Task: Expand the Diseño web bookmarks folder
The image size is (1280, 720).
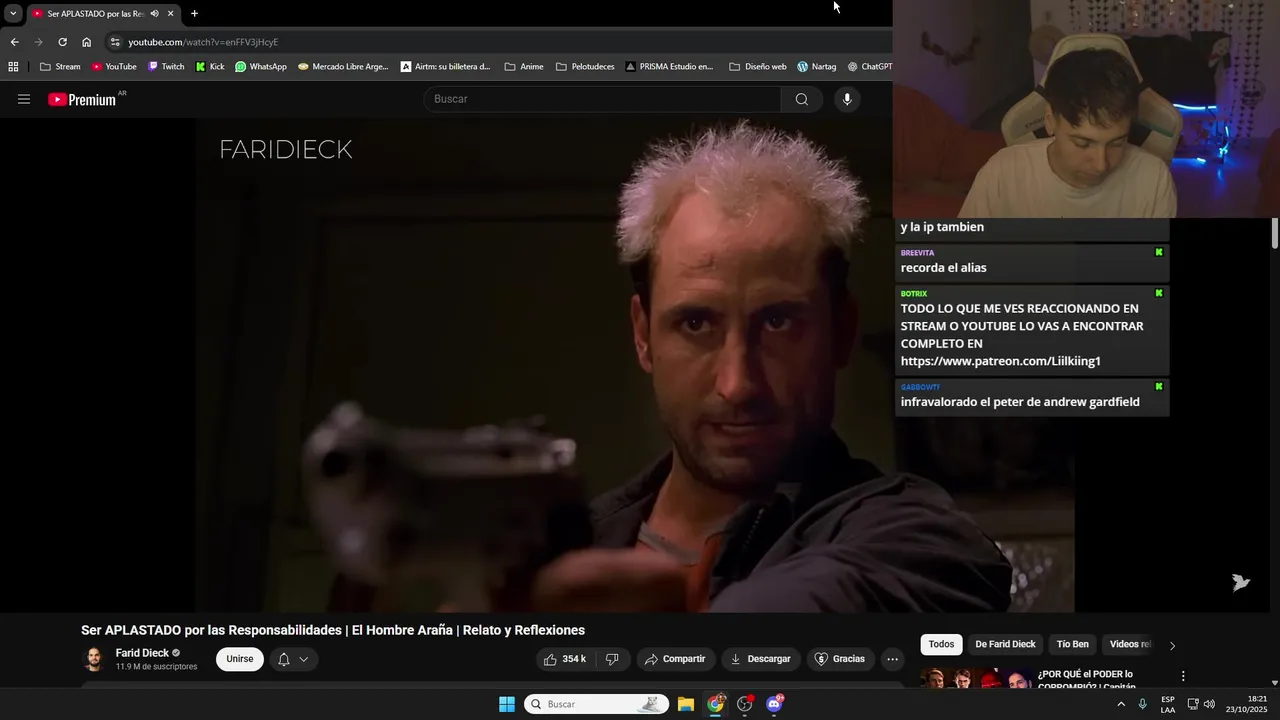Action: pos(758,67)
